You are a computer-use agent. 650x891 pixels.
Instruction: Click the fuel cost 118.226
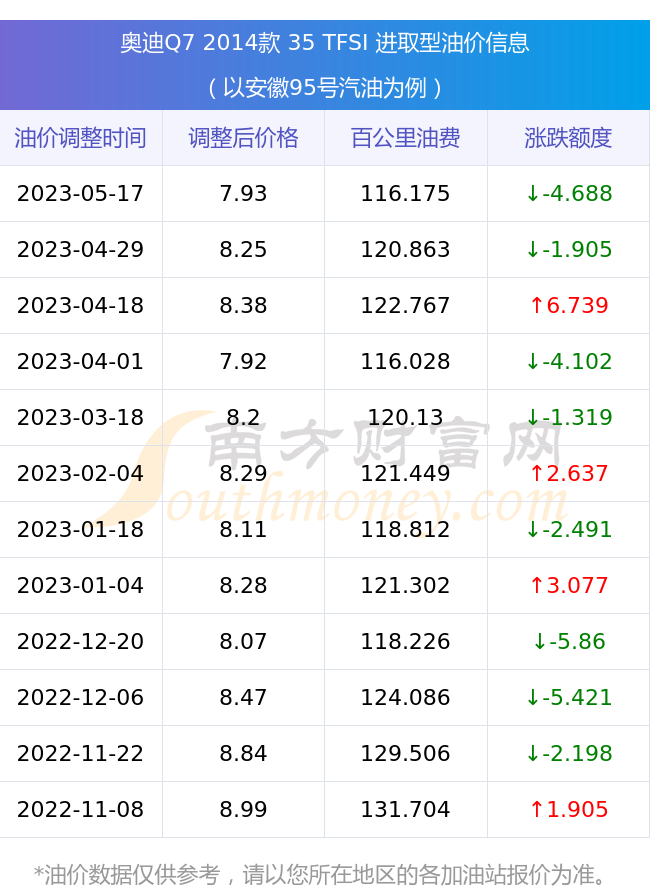(x=406, y=642)
